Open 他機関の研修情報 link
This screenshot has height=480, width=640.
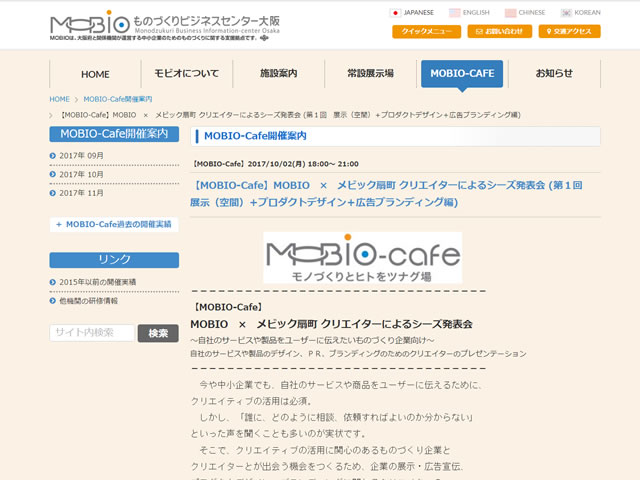(89, 301)
